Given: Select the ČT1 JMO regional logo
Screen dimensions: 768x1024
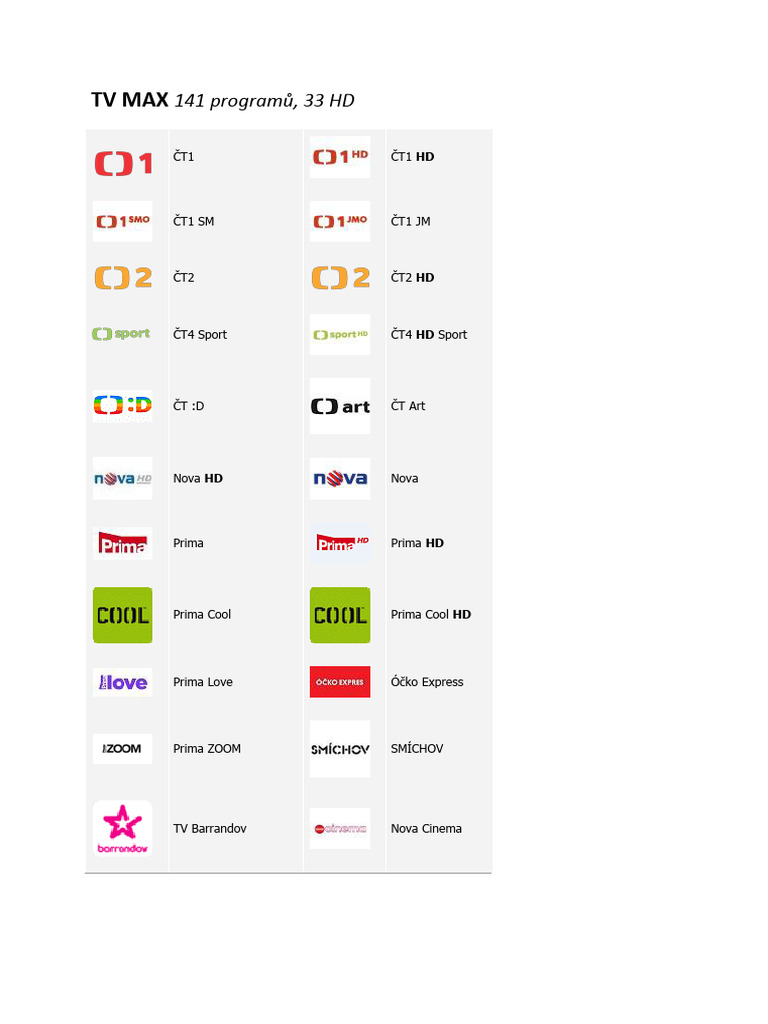Looking at the screenshot, I should (340, 221).
